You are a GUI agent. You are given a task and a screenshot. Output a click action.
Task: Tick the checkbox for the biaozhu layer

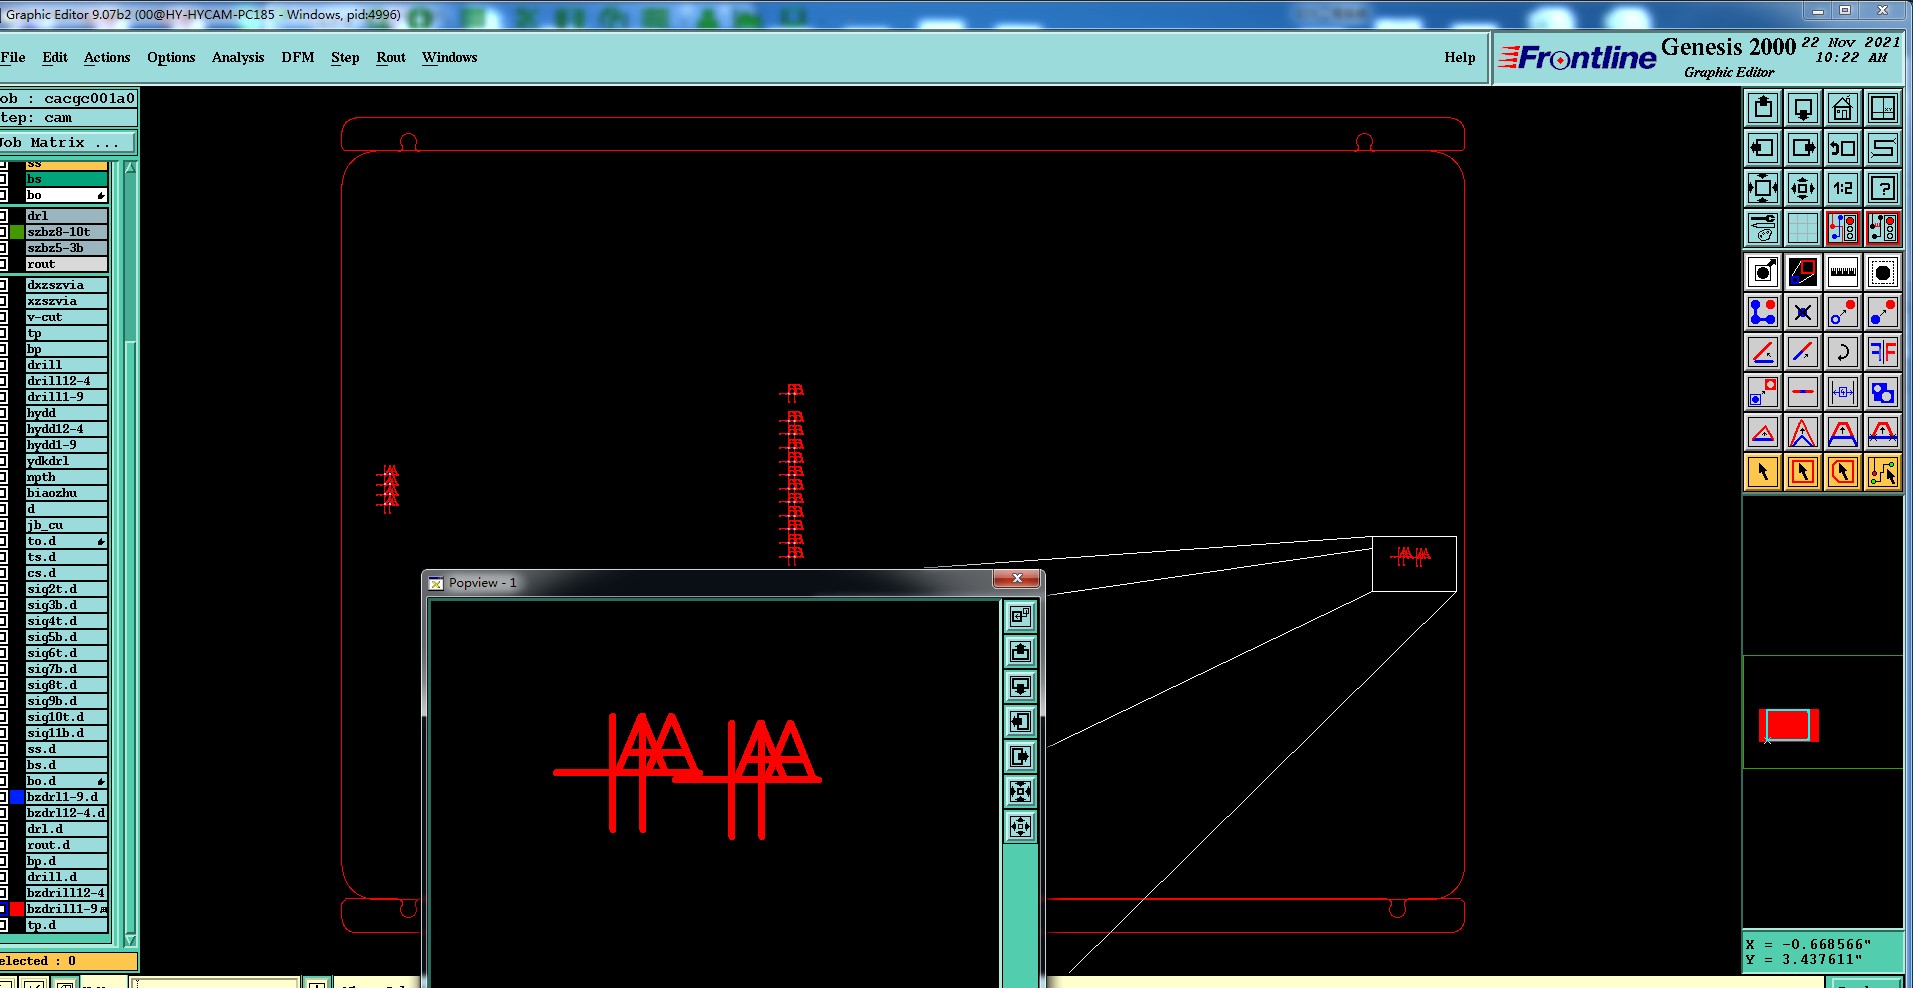[x=3, y=493]
